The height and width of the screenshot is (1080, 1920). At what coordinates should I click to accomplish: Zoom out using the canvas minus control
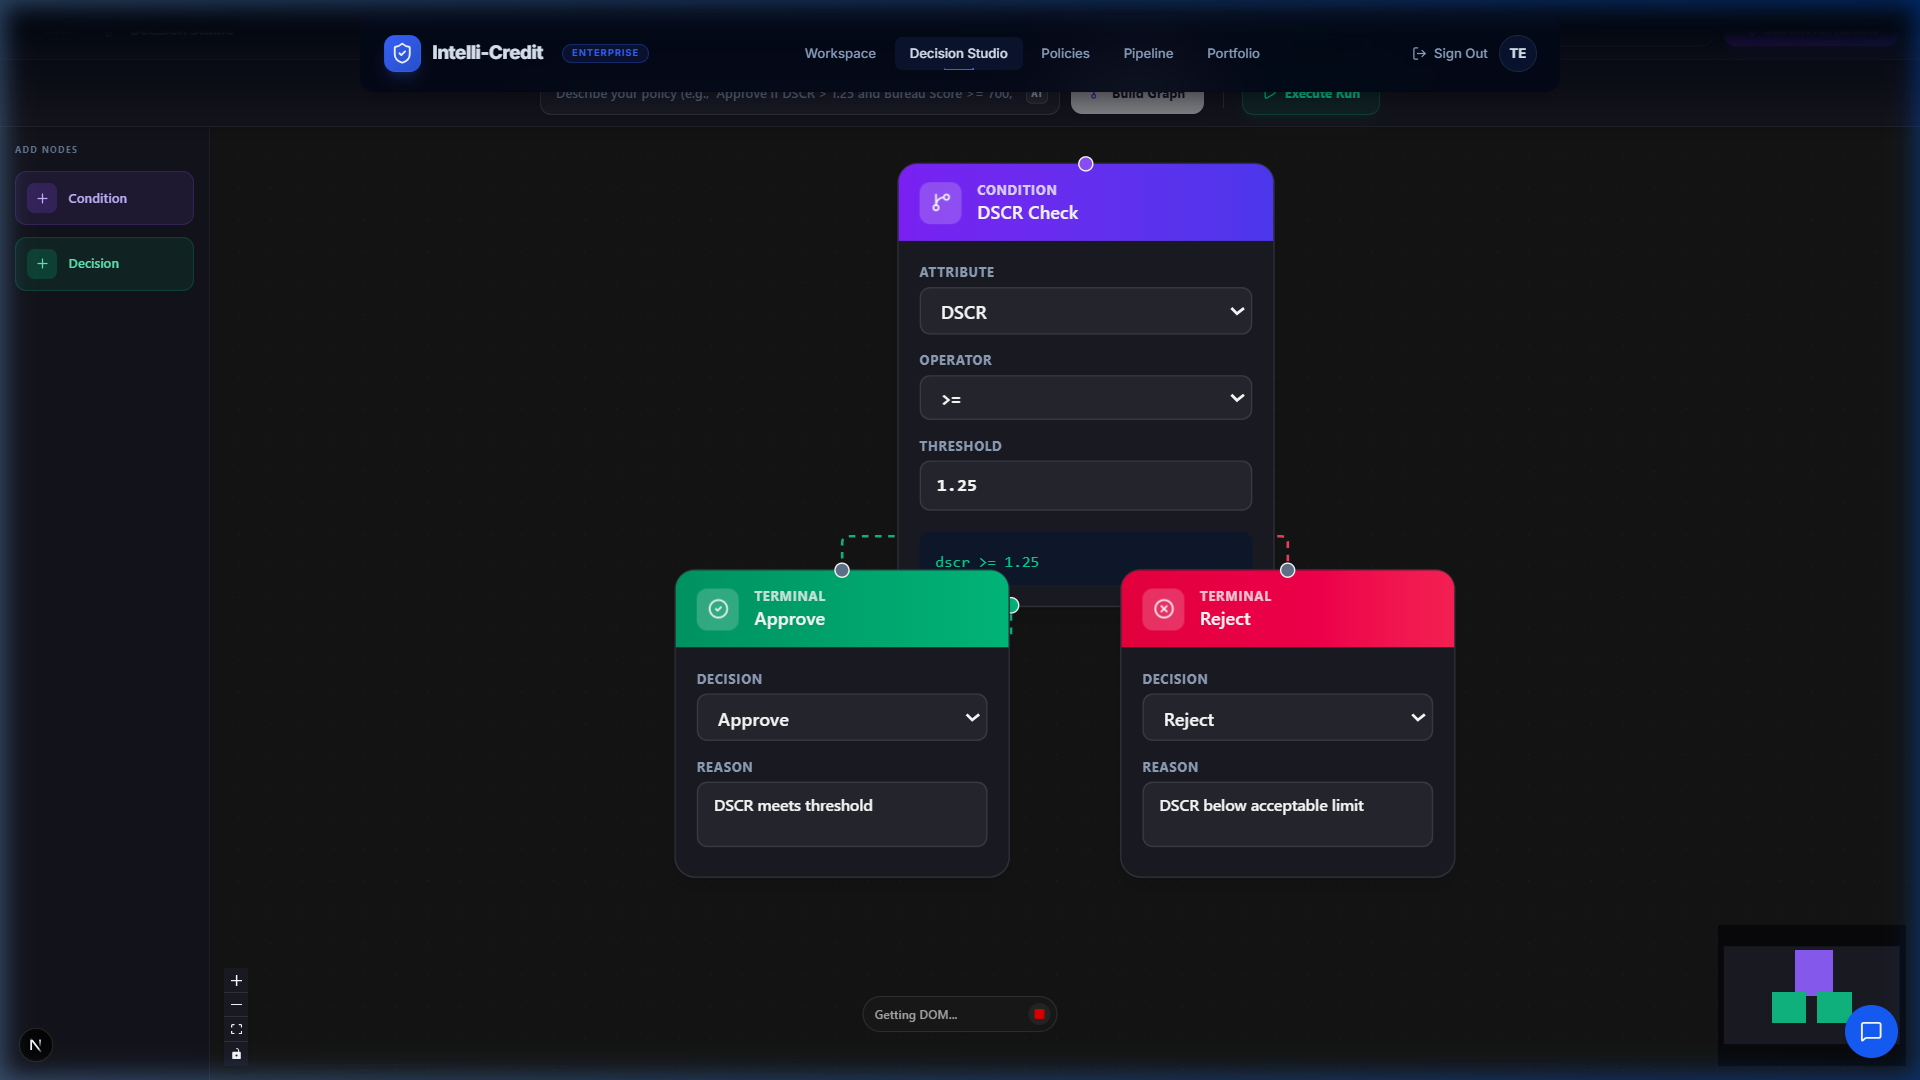(x=236, y=1004)
